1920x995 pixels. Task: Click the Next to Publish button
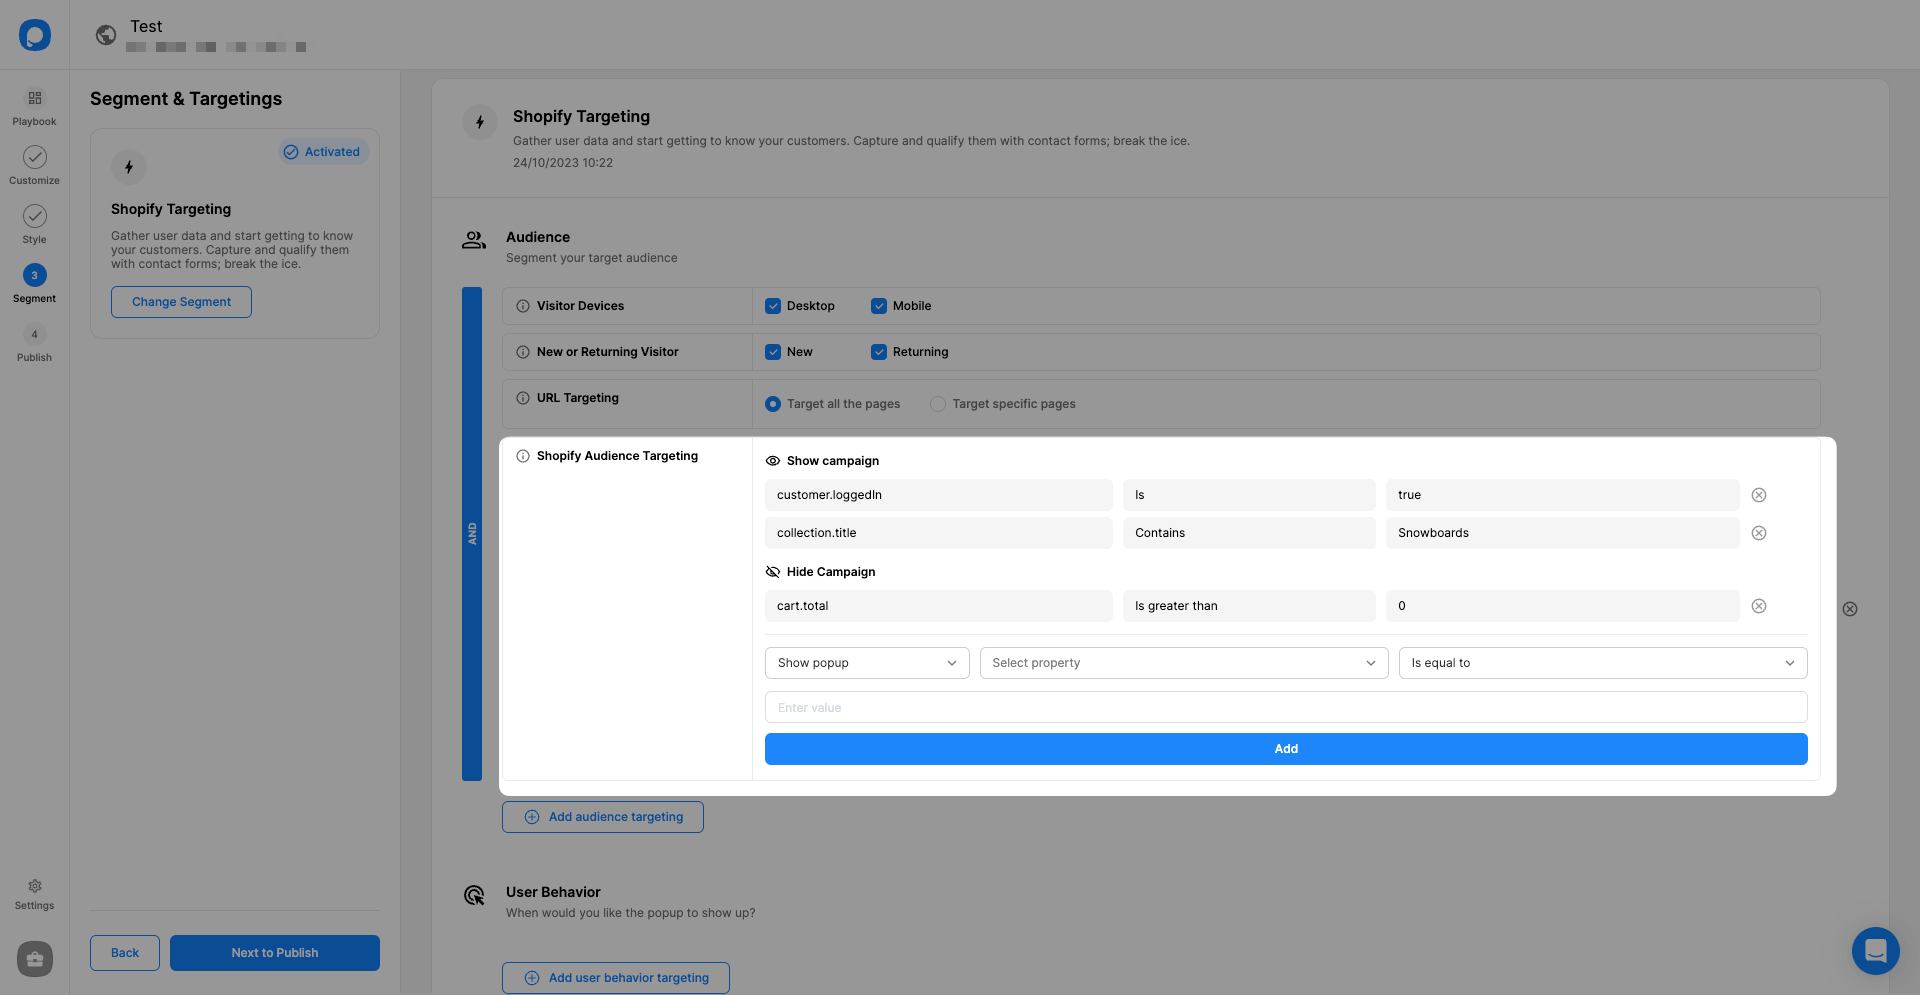275,953
